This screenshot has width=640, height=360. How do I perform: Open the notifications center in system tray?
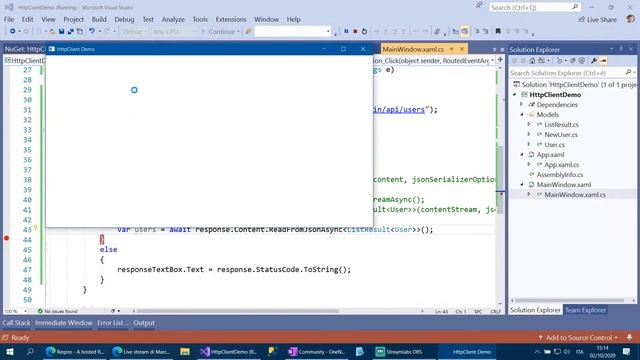627,352
